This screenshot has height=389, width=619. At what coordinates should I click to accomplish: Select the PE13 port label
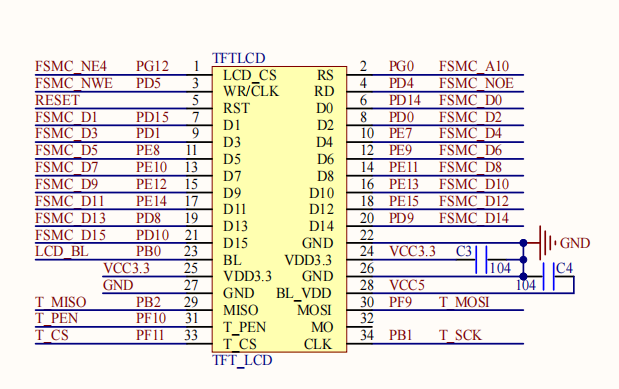(404, 184)
